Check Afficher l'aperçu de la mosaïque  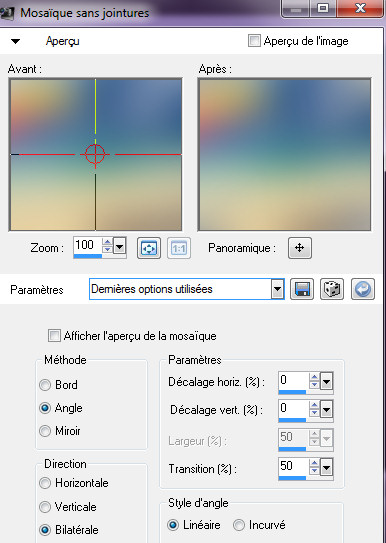point(54,336)
